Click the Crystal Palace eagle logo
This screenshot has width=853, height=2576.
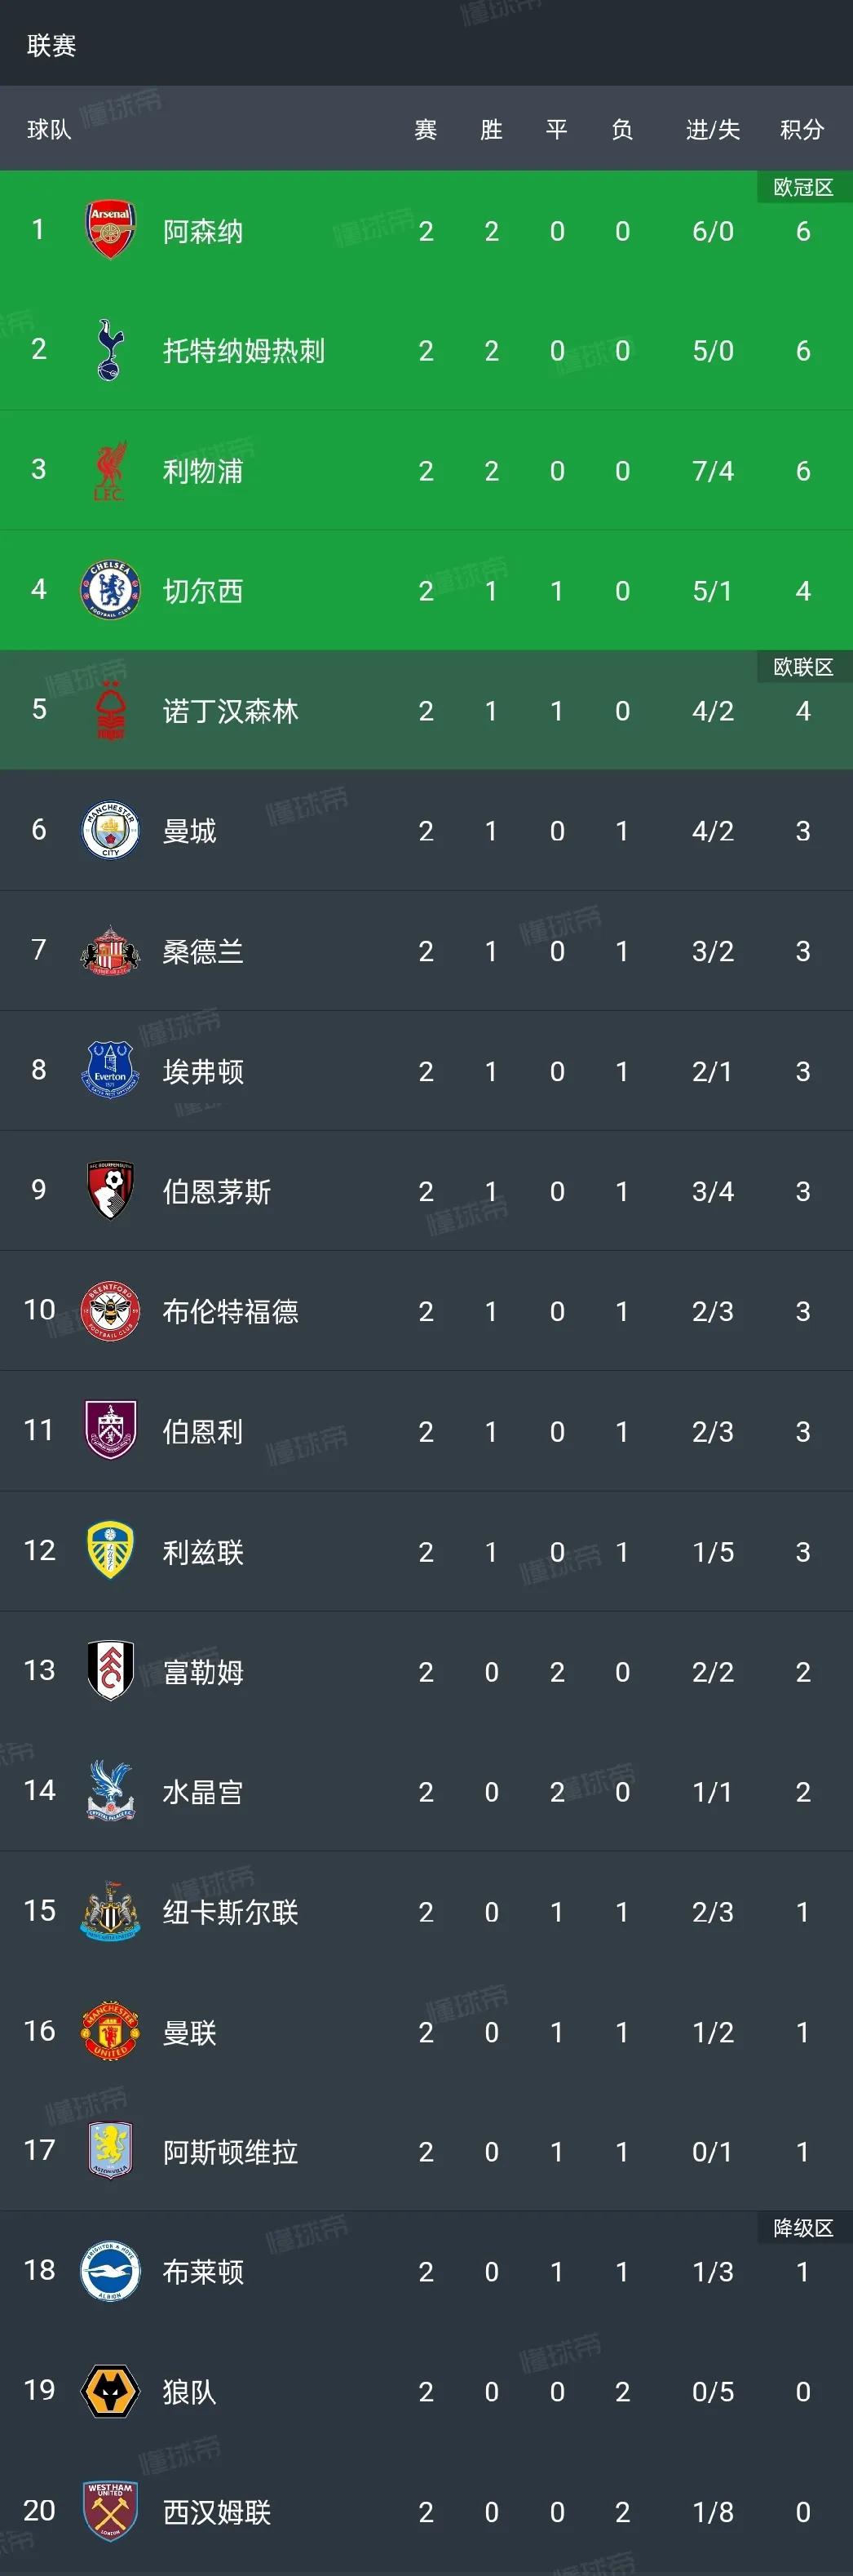(110, 1791)
